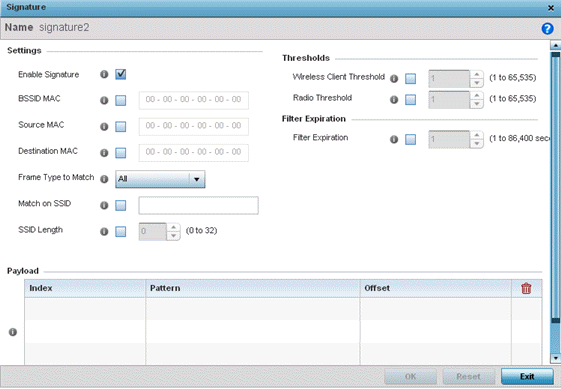Decrease the SSID Length spinner value
Viewport: 561px width, 389px height.
pos(174,236)
